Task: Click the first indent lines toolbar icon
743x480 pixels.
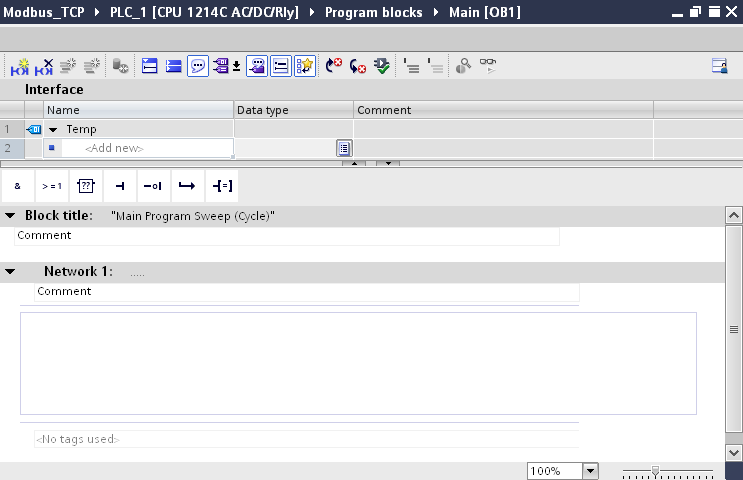Action: [x=411, y=66]
